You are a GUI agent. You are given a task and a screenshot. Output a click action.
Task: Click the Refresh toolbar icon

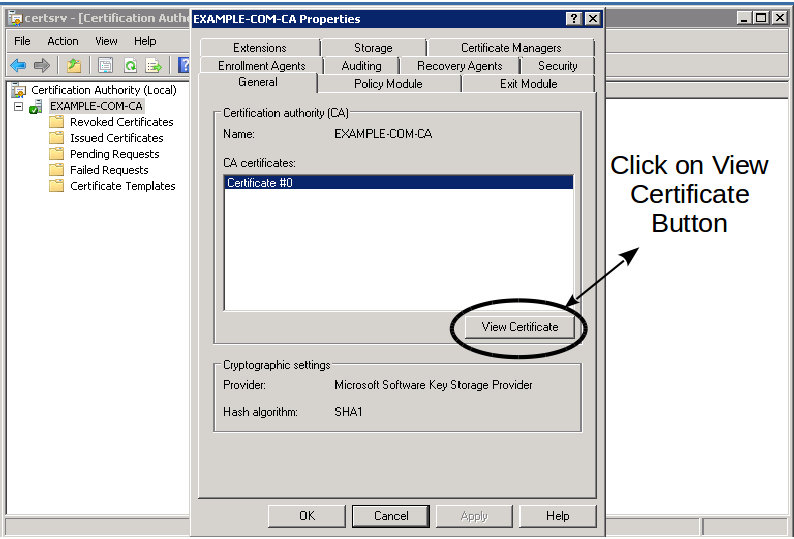pos(130,66)
